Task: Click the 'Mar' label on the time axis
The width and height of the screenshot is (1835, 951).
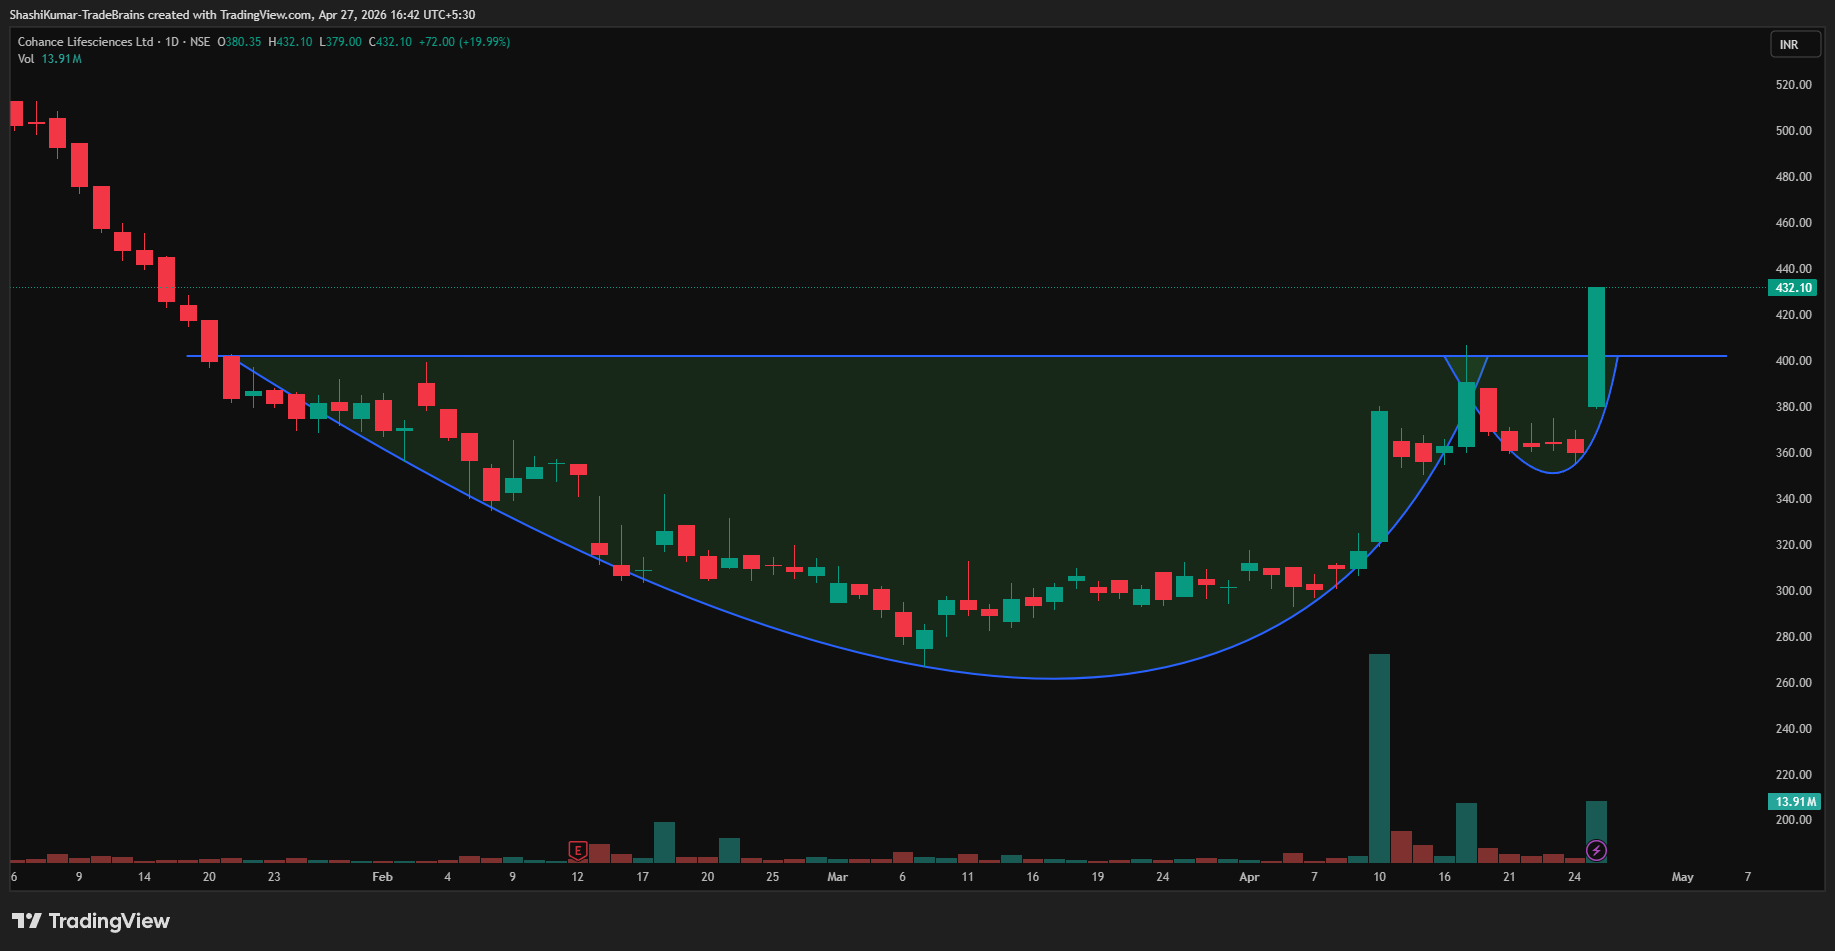Action: coord(837,877)
